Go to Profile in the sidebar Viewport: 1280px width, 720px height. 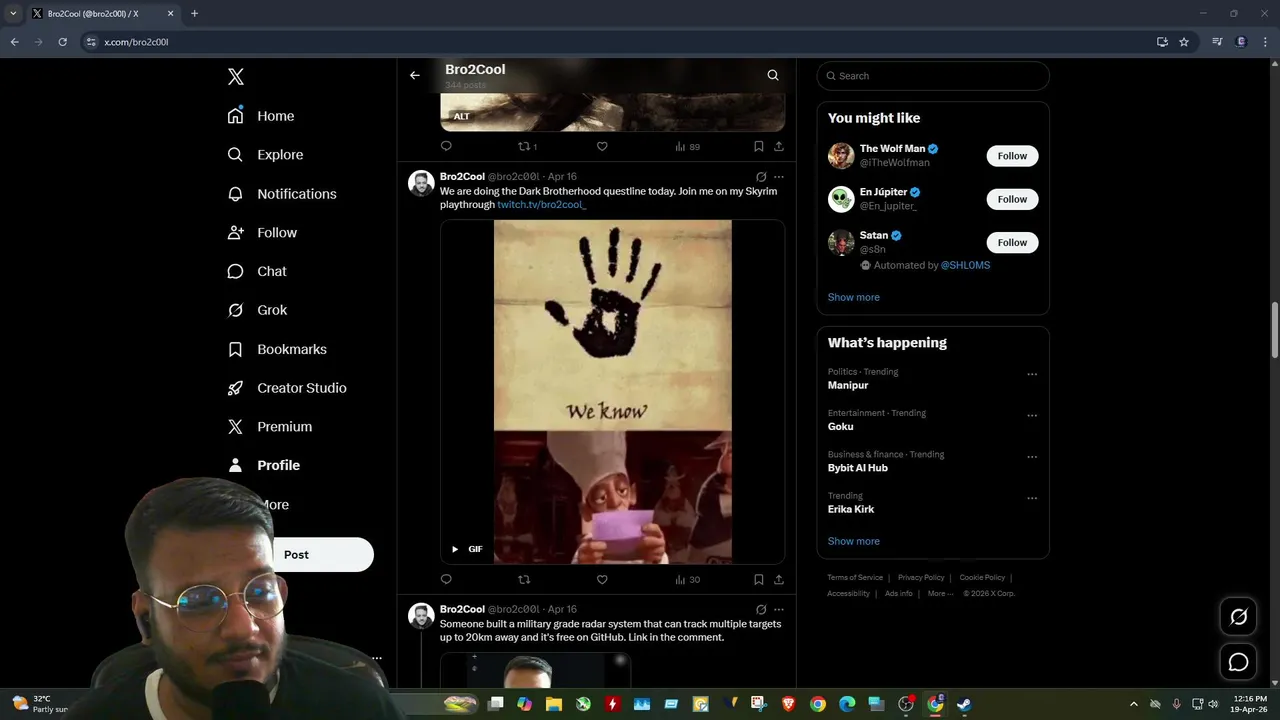(x=264, y=465)
